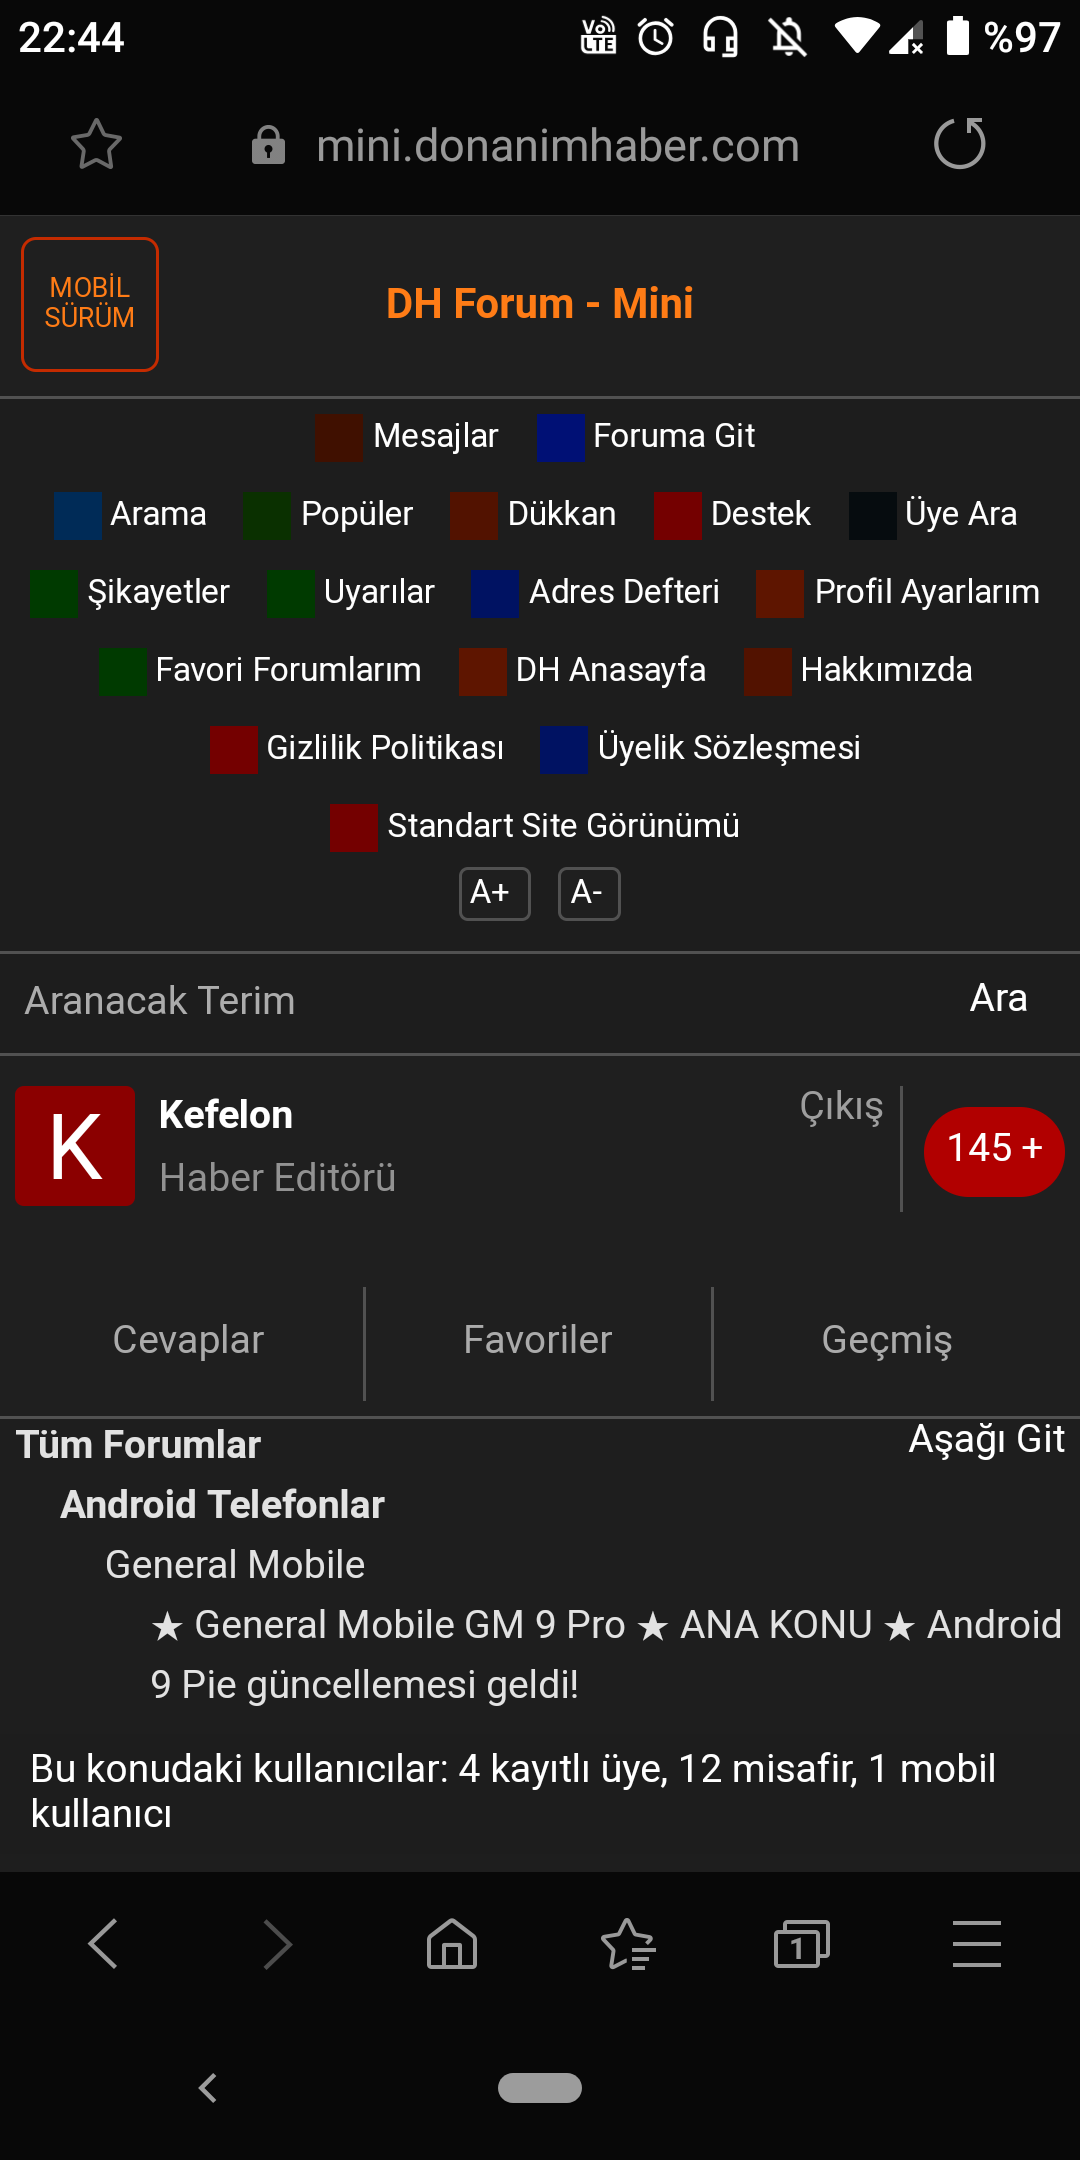Tap the bookmark star icon beside the URL

(x=96, y=145)
